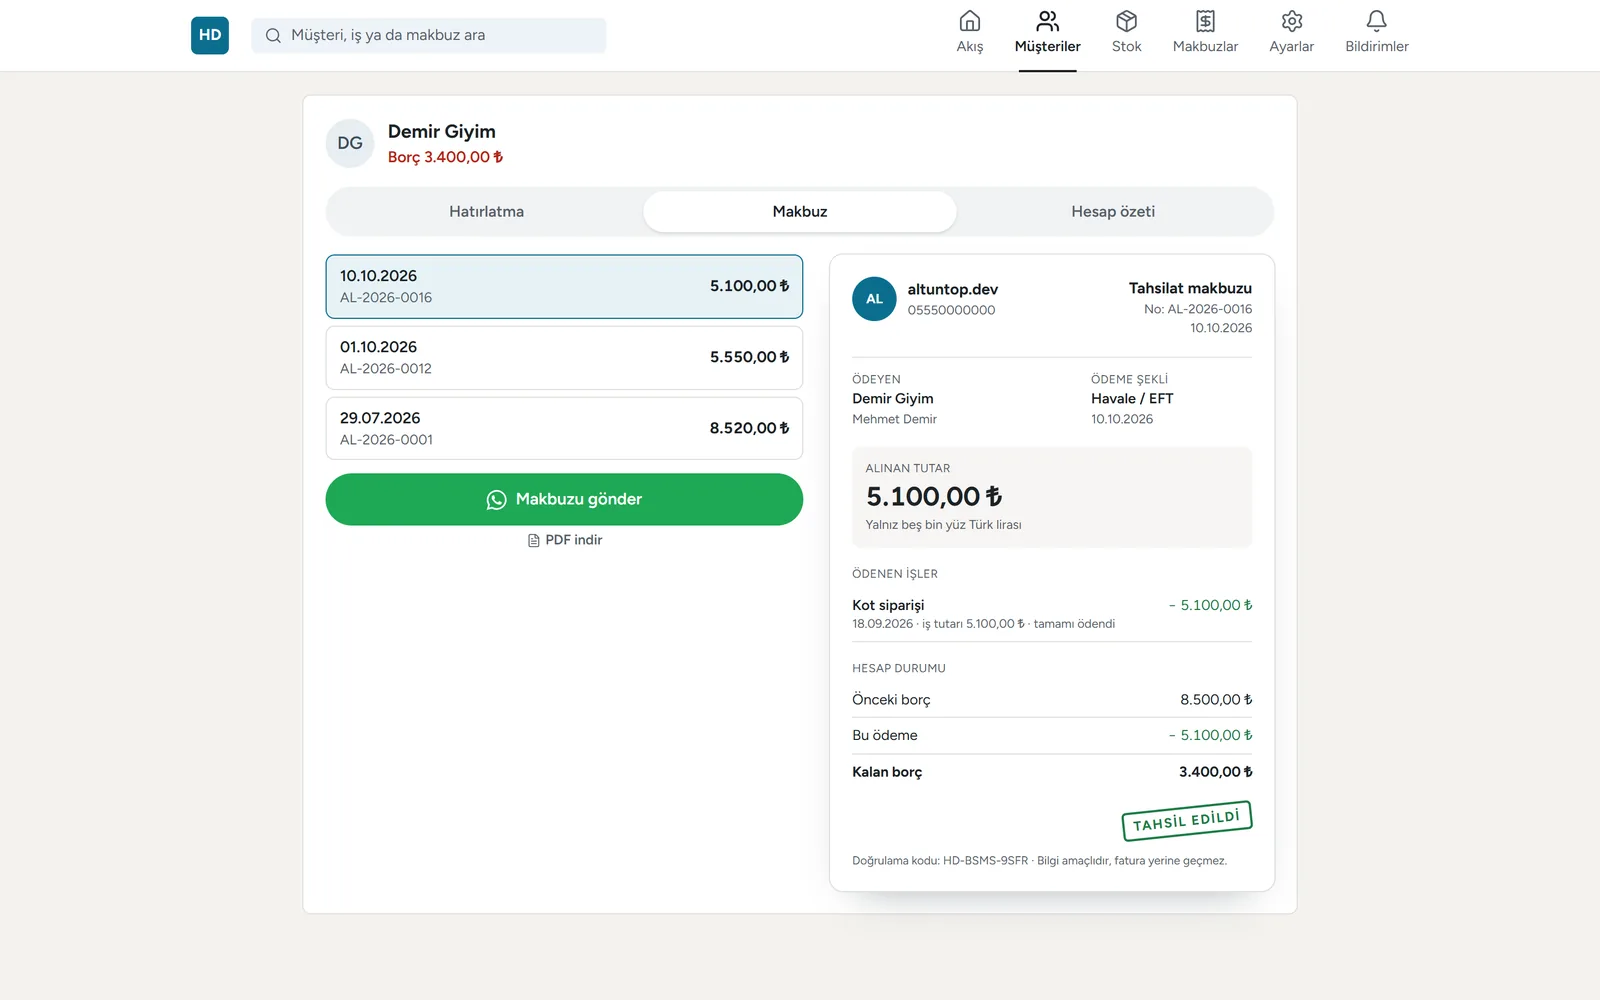The image size is (1600, 1000).
Task: Click the Demir Giyim heading
Action: click(442, 131)
